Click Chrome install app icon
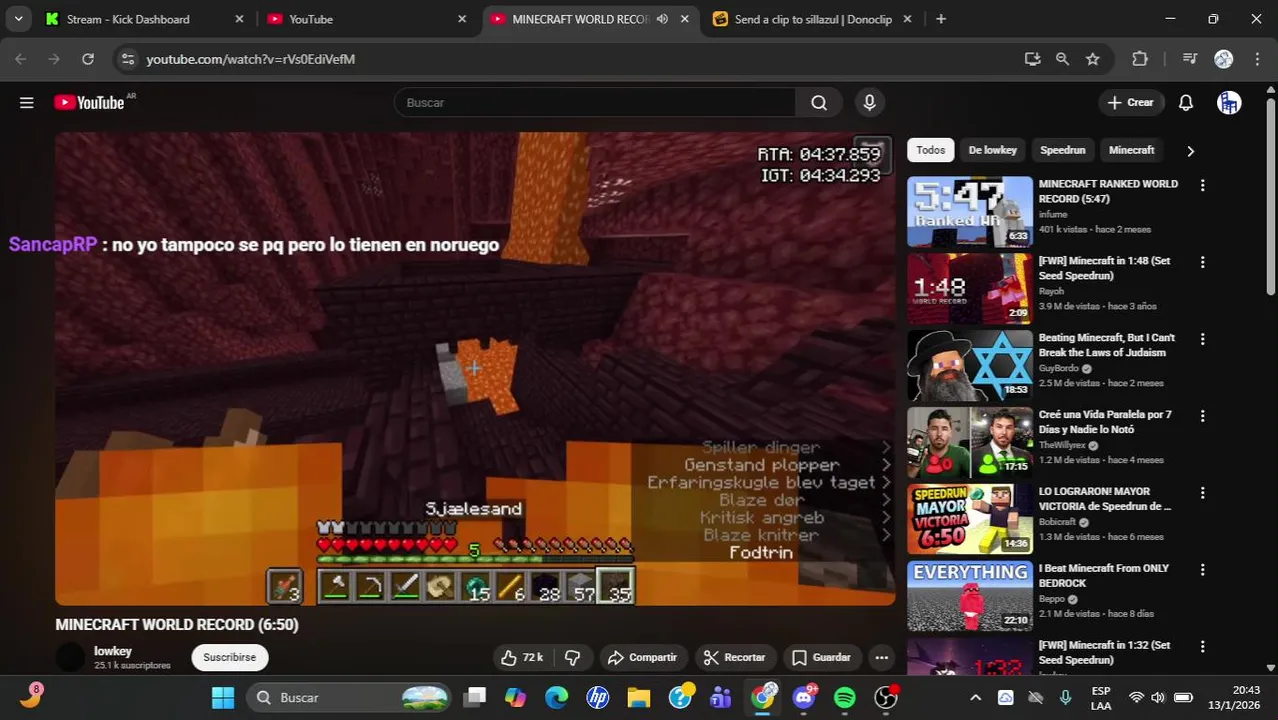 tap(1032, 59)
